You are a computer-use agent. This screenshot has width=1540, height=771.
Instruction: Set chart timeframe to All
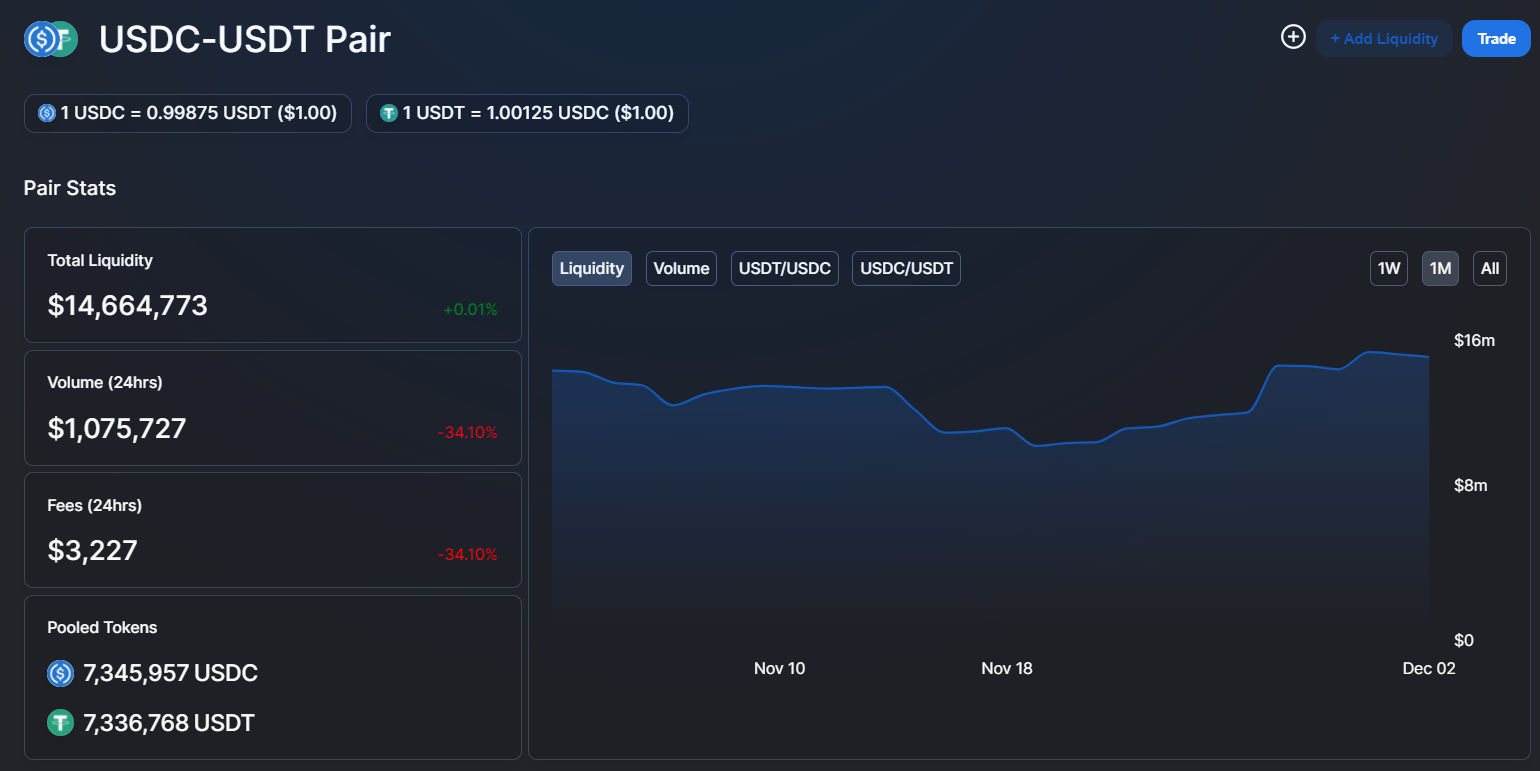(x=1490, y=268)
